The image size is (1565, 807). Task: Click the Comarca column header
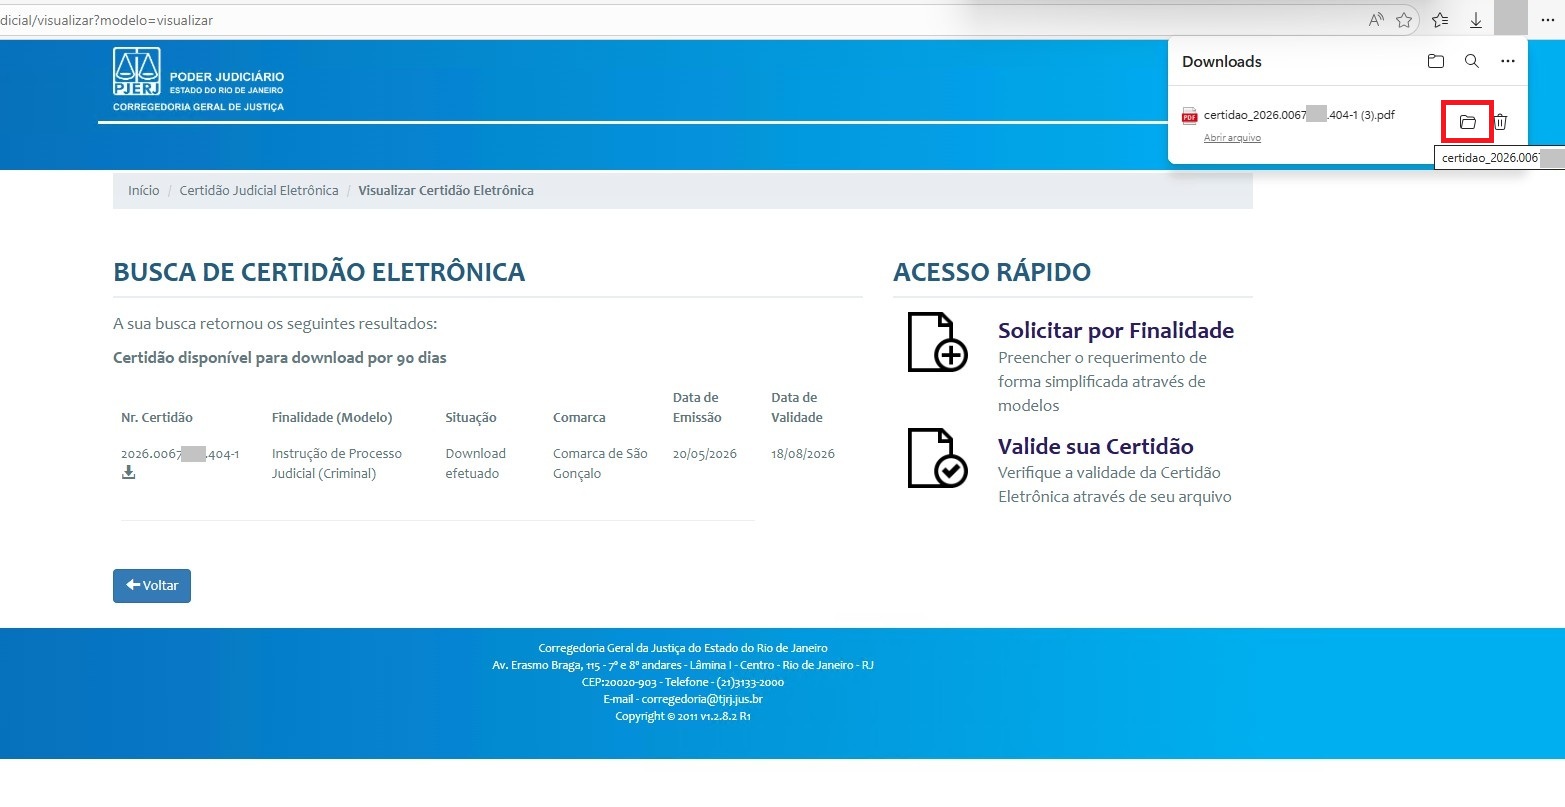(579, 417)
